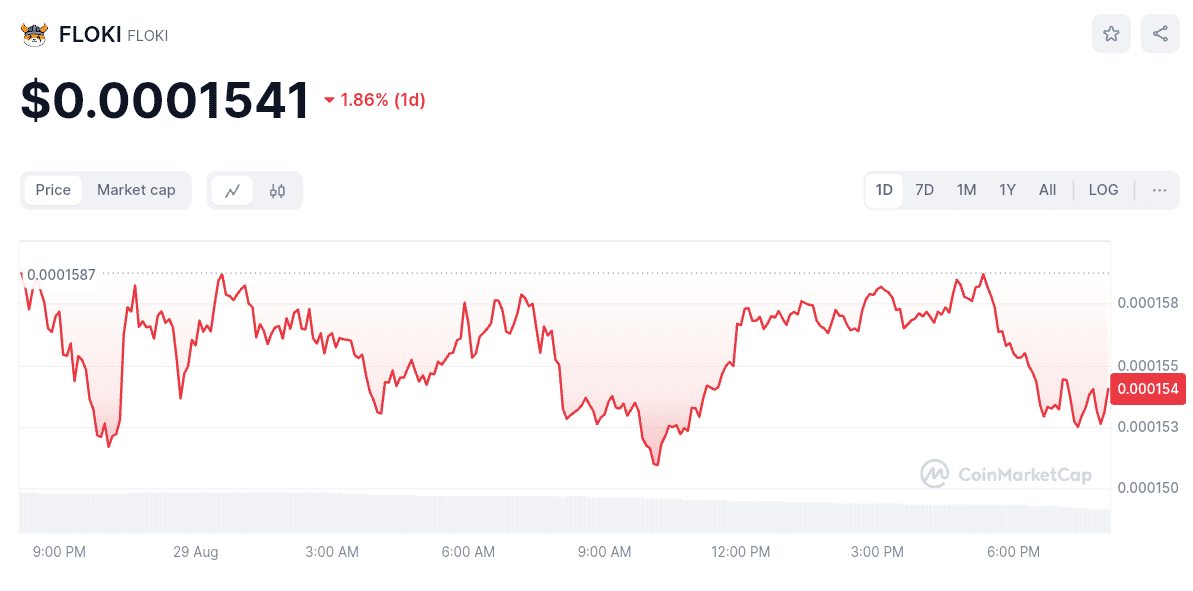Click the FLOKI ticker symbol text
This screenshot has width=1193, height=591.
[x=148, y=36]
